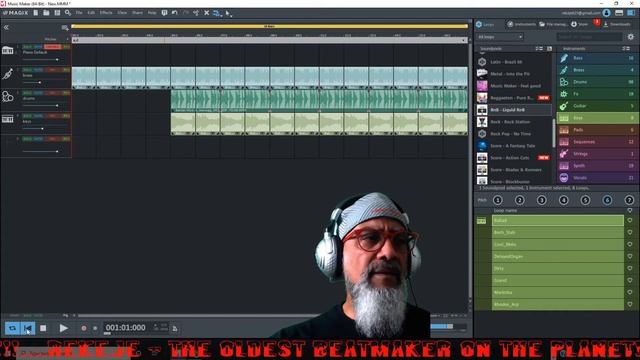Switch to the Store tab
Viewport: 640px width, 360px height.
580,24
